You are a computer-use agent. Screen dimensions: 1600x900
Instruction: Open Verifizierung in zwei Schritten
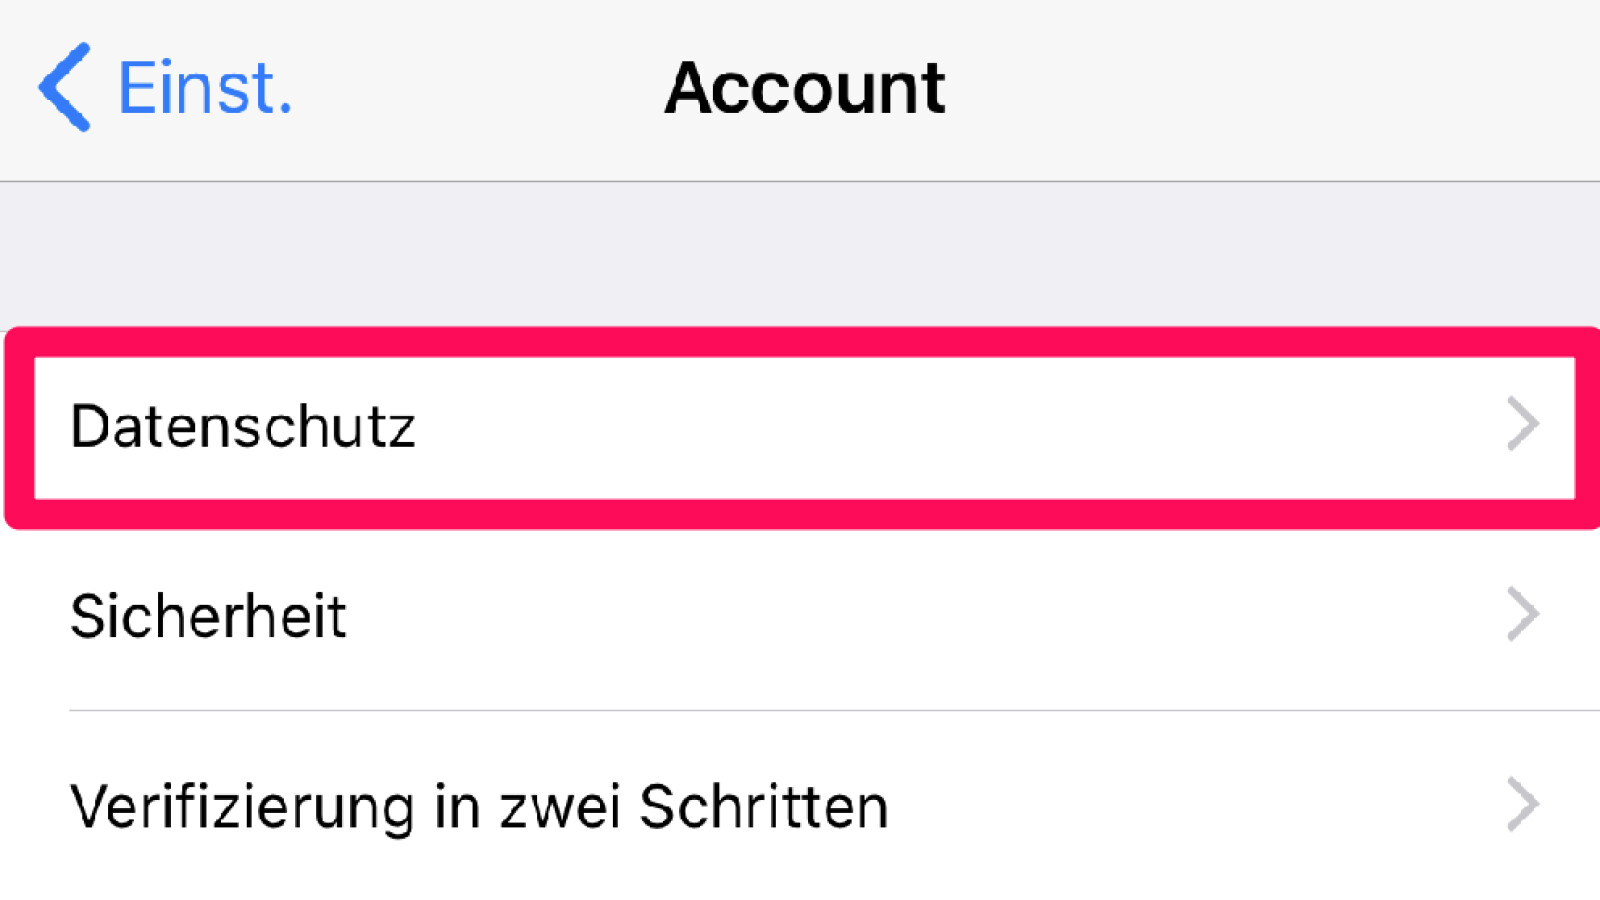478,806
